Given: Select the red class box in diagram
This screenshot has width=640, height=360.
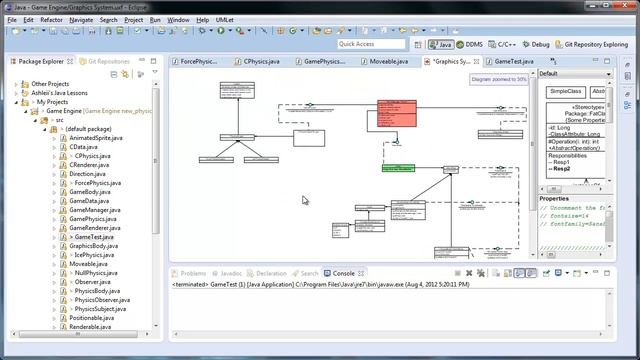Looking at the screenshot, I should (x=397, y=113).
